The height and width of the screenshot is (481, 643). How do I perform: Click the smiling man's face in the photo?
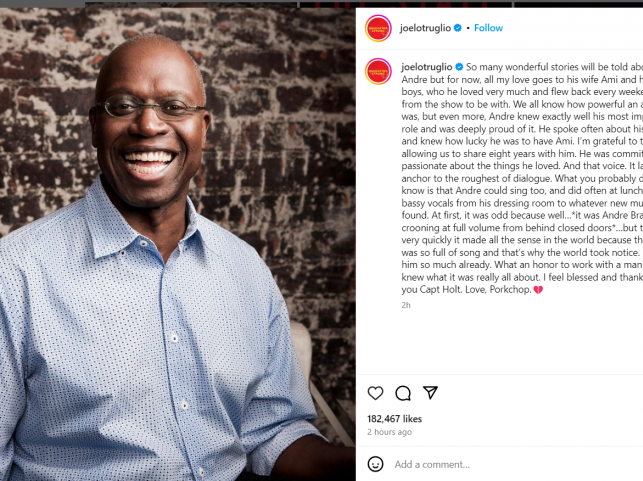point(150,123)
